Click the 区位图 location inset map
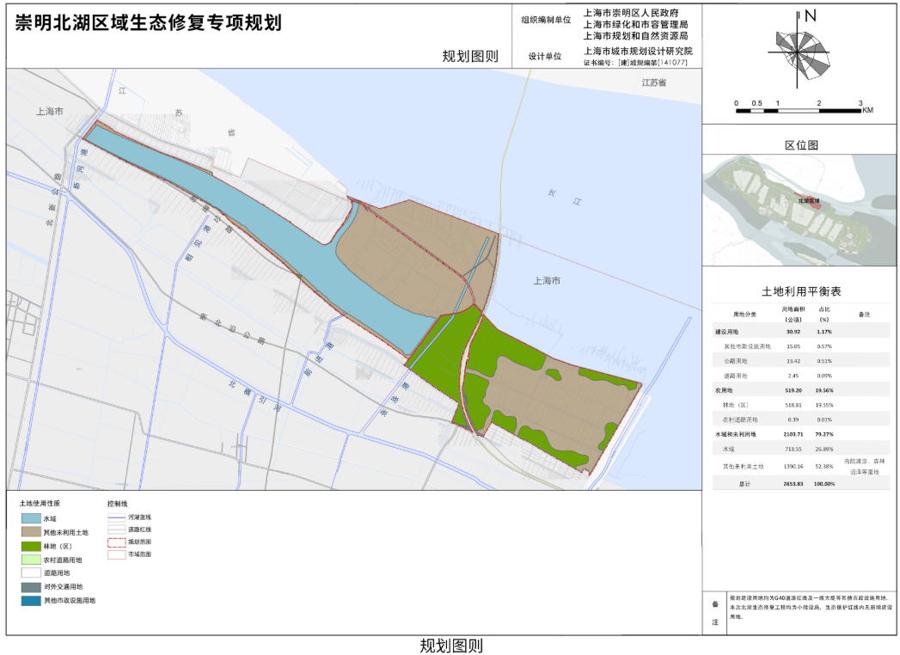Viewport: 900px width, 655px height. click(800, 210)
